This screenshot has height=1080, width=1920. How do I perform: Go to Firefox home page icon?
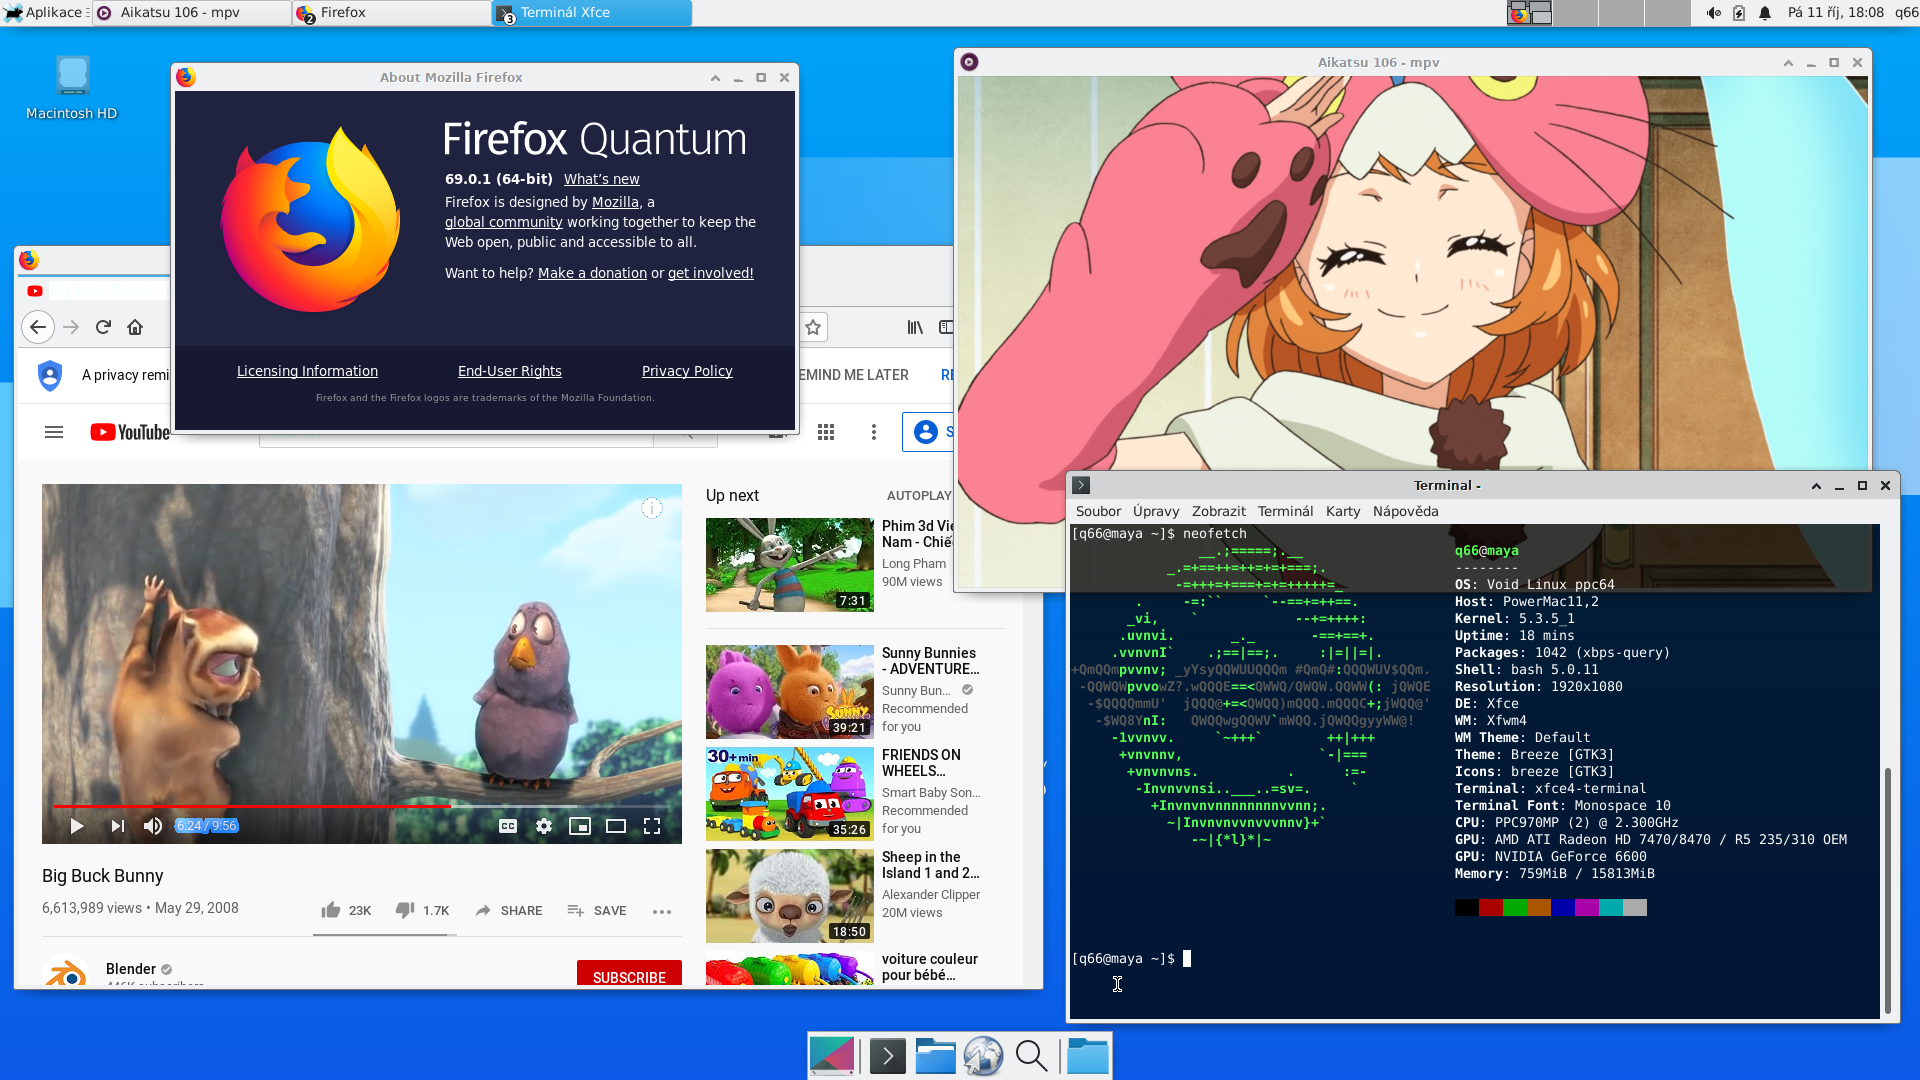[135, 327]
